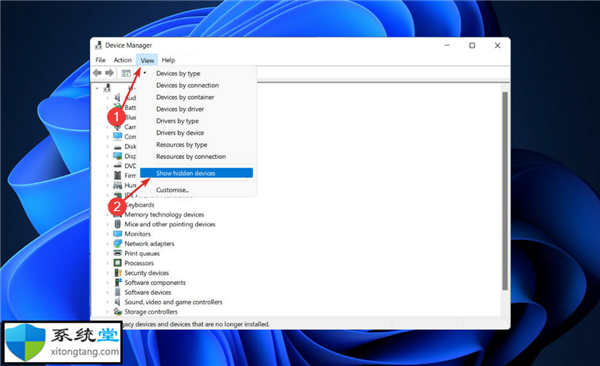Expand the Processors tree node

[x=108, y=263]
